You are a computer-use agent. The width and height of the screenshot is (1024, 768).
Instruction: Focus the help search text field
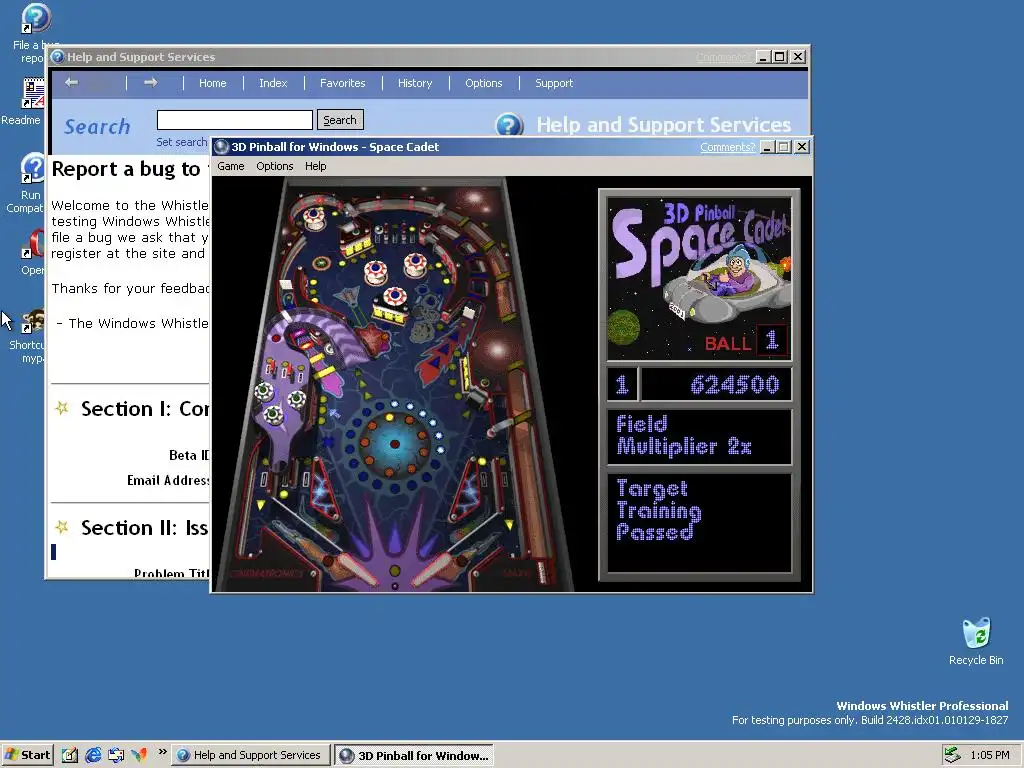tap(234, 120)
